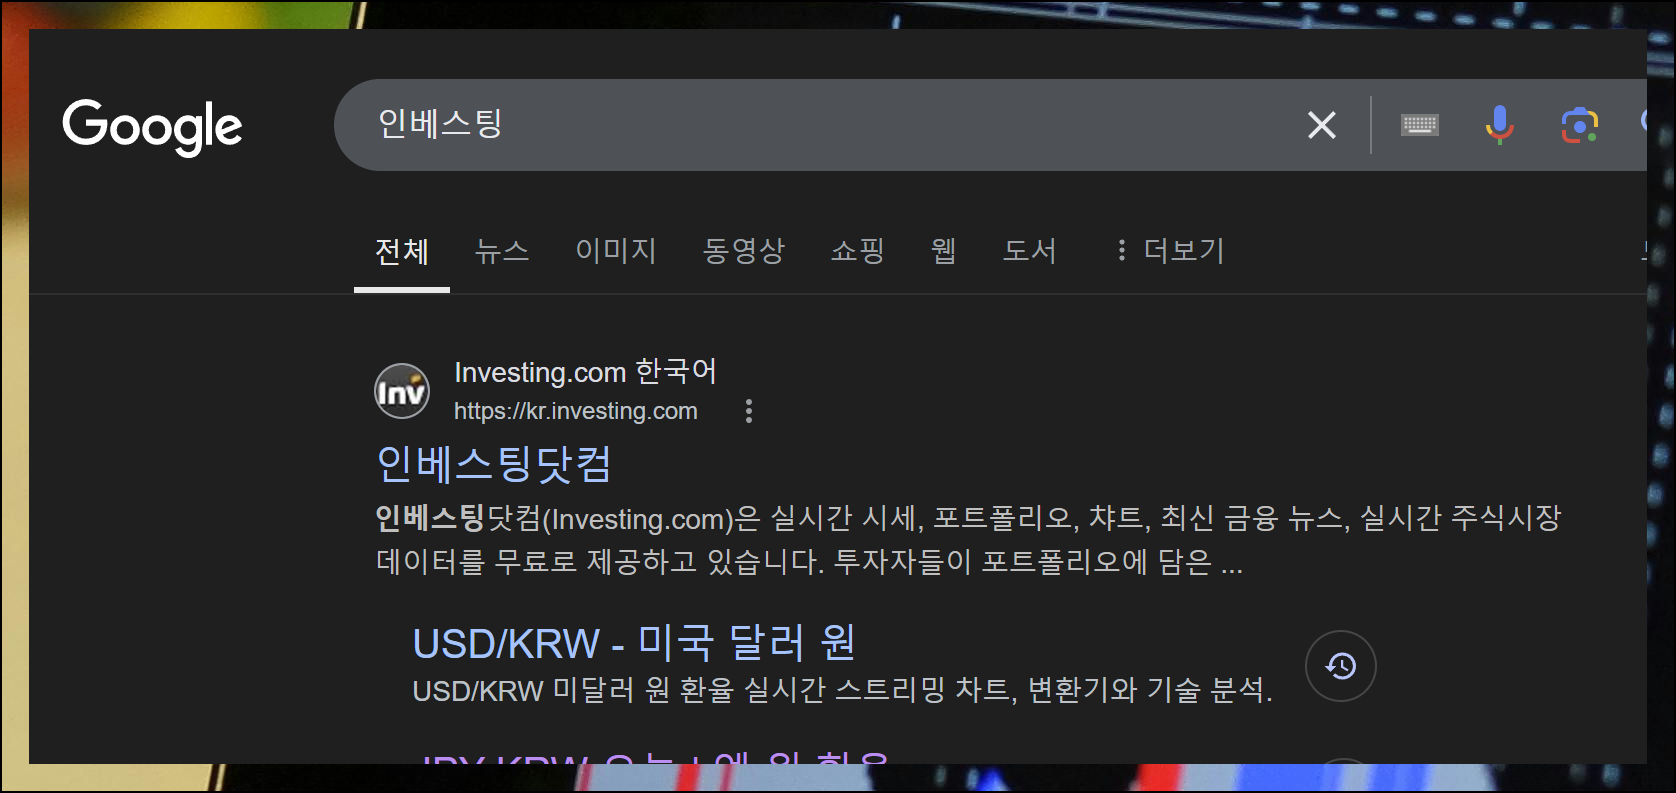Switch to the 웹 tab
This screenshot has height=793, width=1676.
pyautogui.click(x=944, y=251)
